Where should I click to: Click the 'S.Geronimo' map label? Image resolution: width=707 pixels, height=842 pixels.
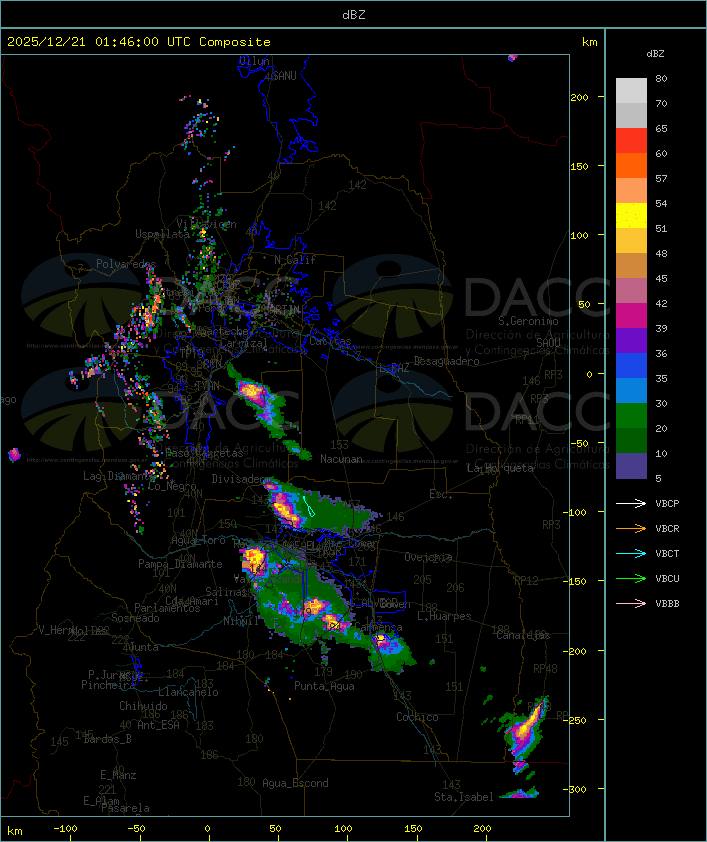[x=528, y=321]
